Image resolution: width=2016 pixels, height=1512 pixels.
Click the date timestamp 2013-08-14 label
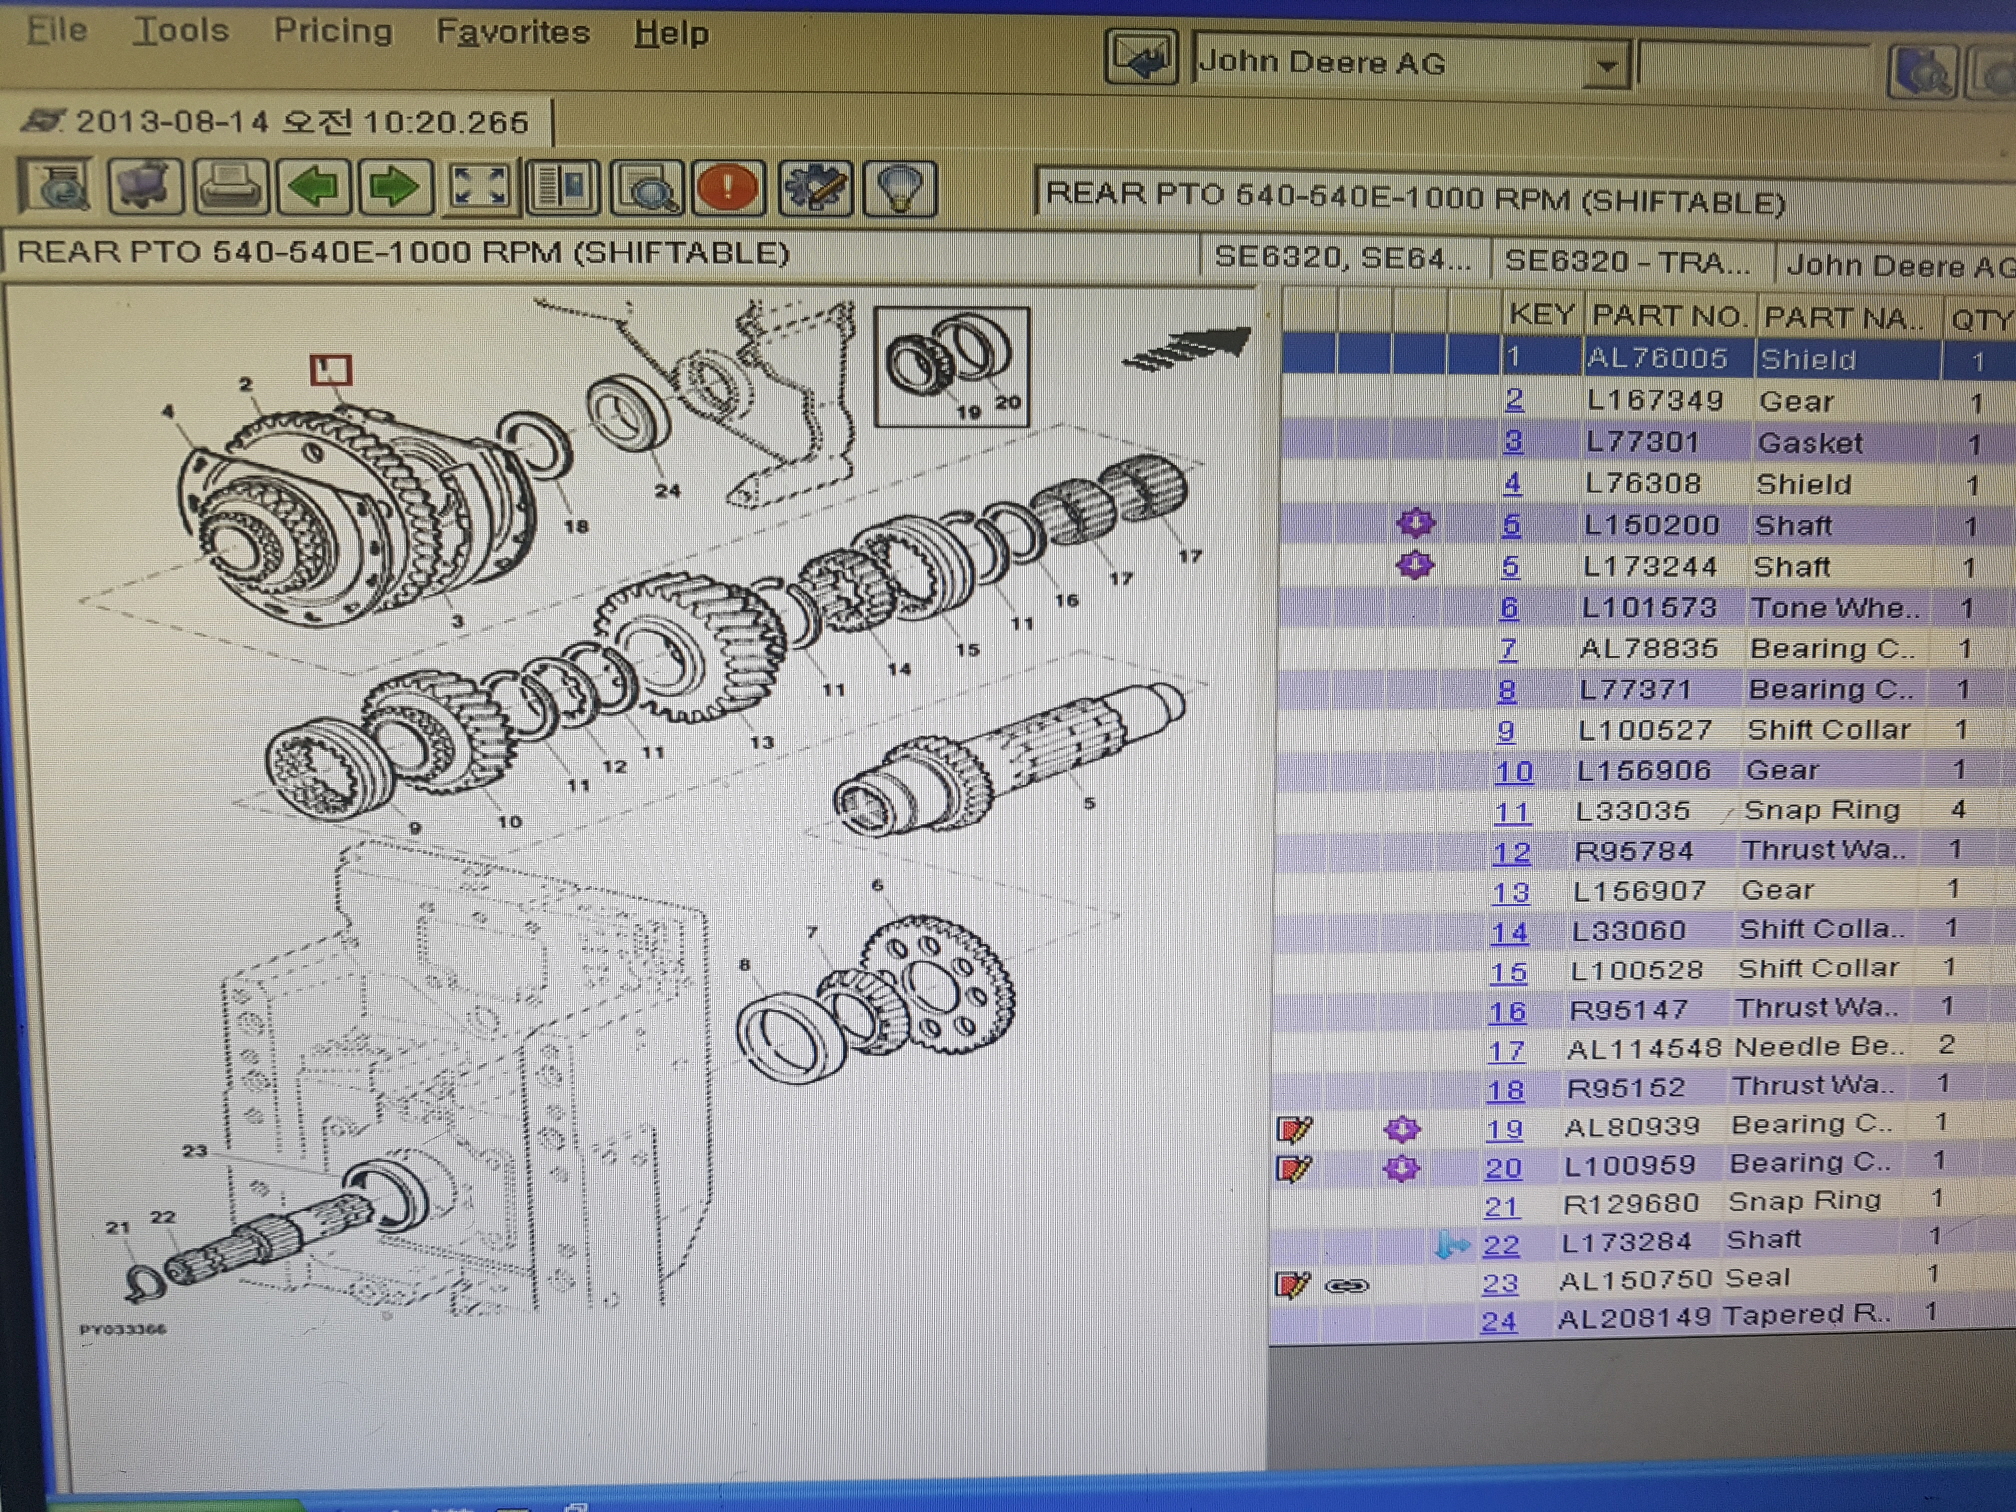[302, 122]
